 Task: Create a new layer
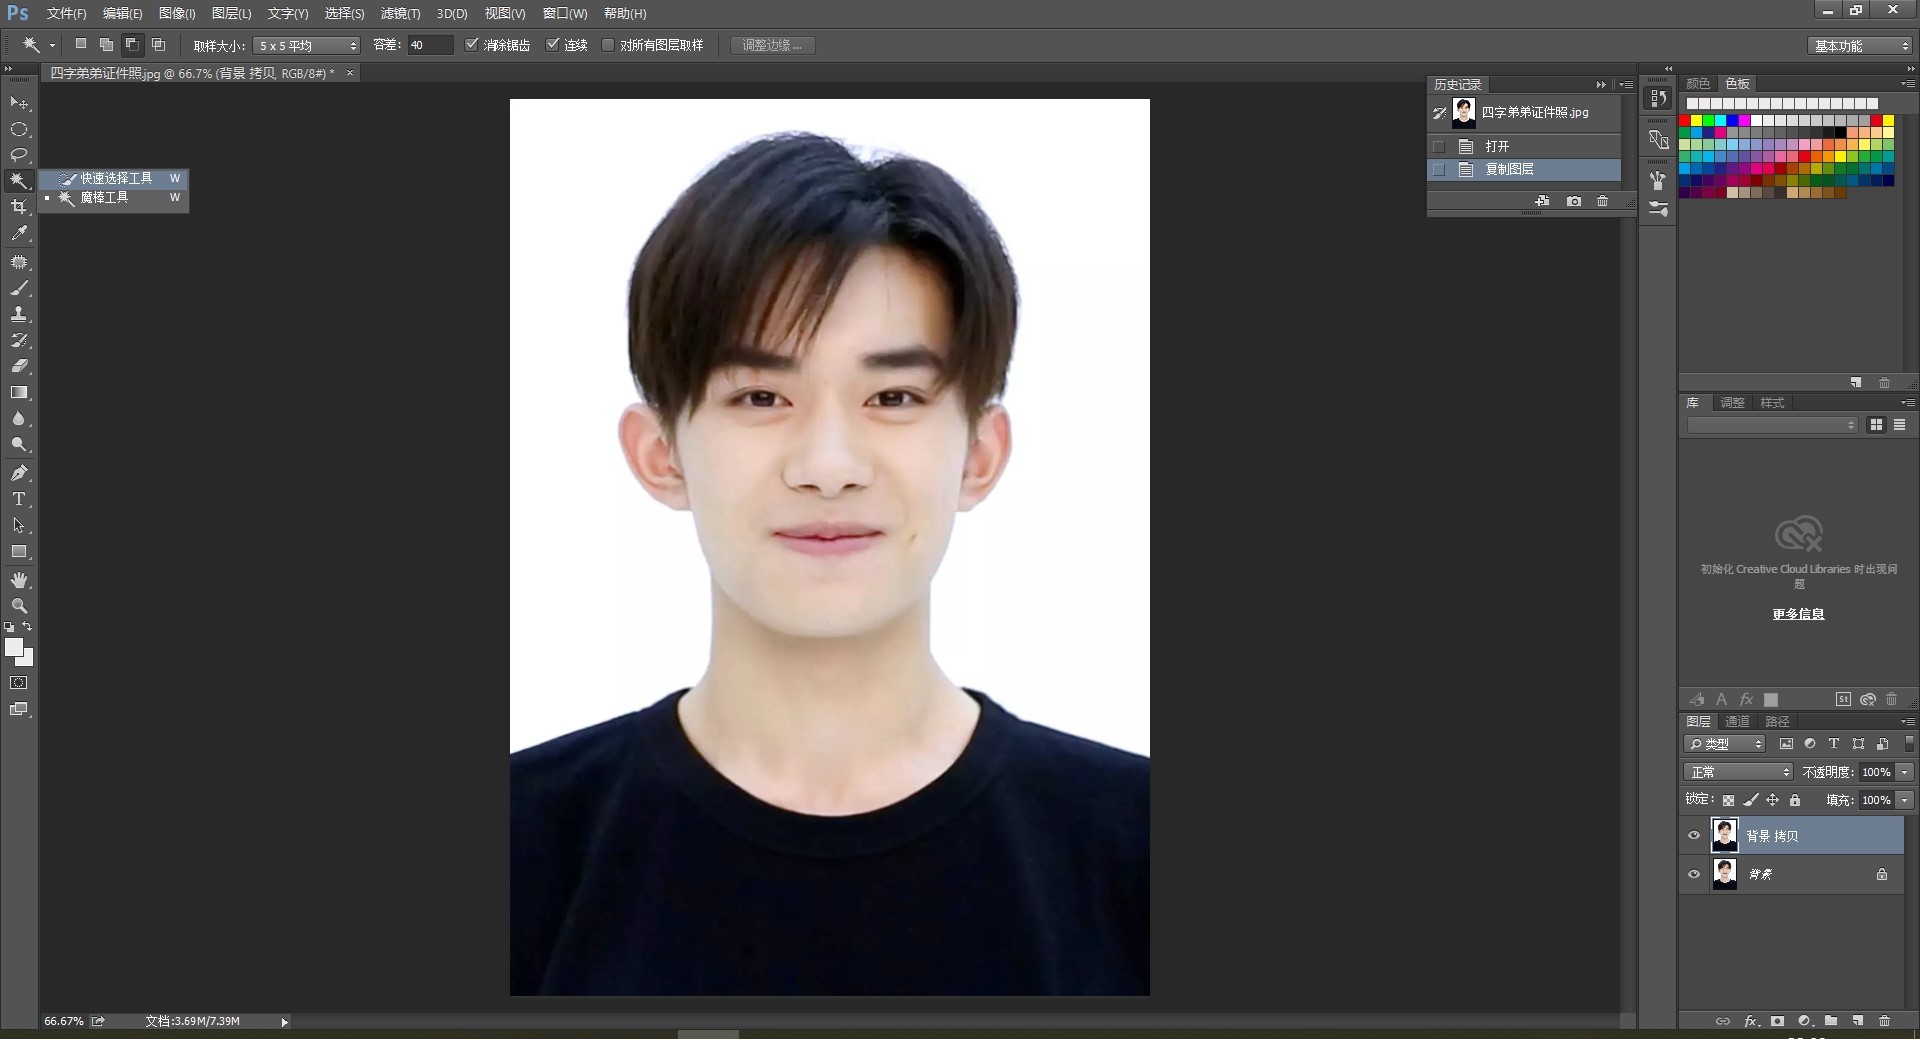1857,1021
